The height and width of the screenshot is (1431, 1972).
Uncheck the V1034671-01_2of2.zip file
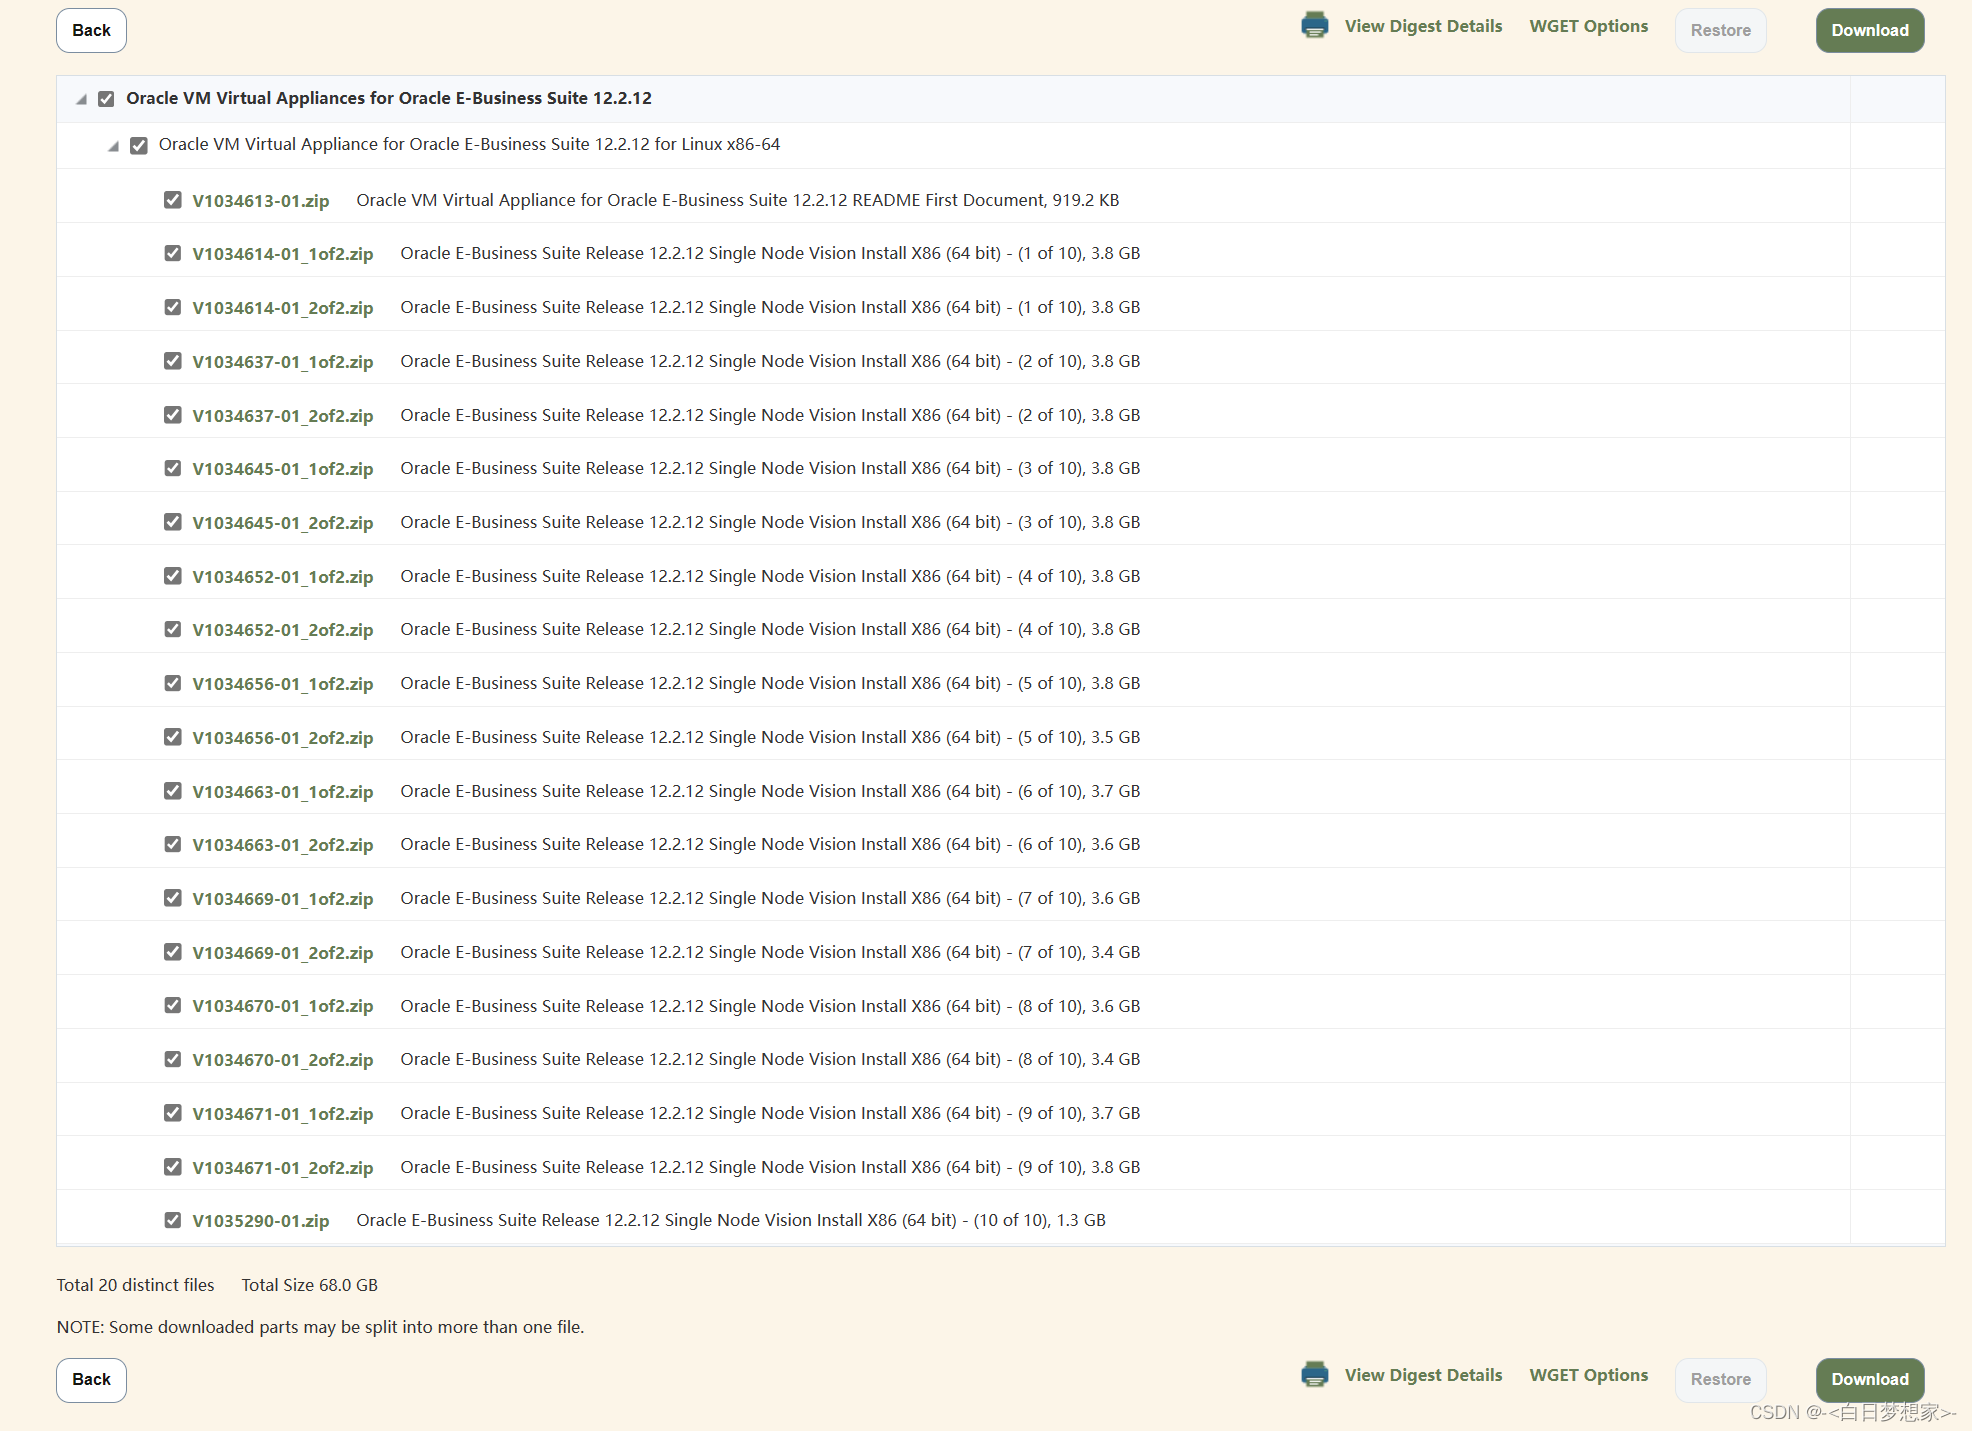click(x=172, y=1166)
